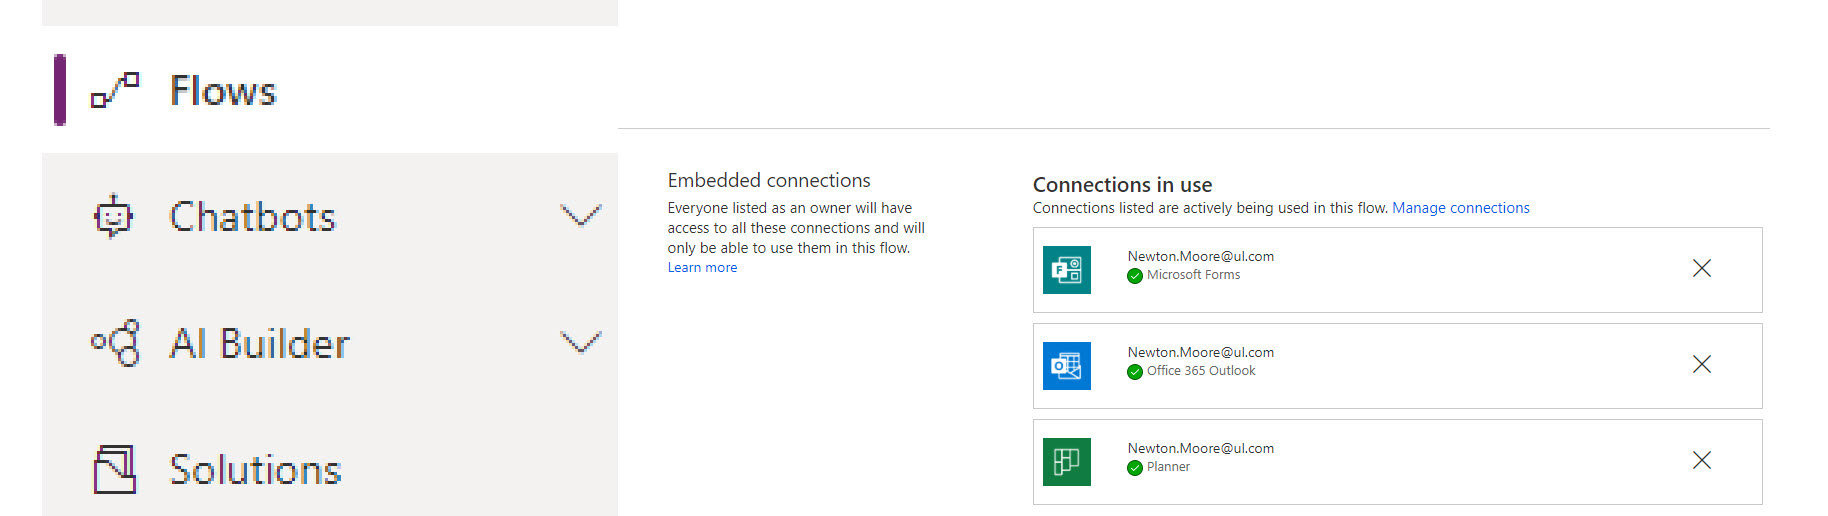The width and height of the screenshot is (1828, 516).
Task: Open the Learn more link
Action: tap(702, 268)
